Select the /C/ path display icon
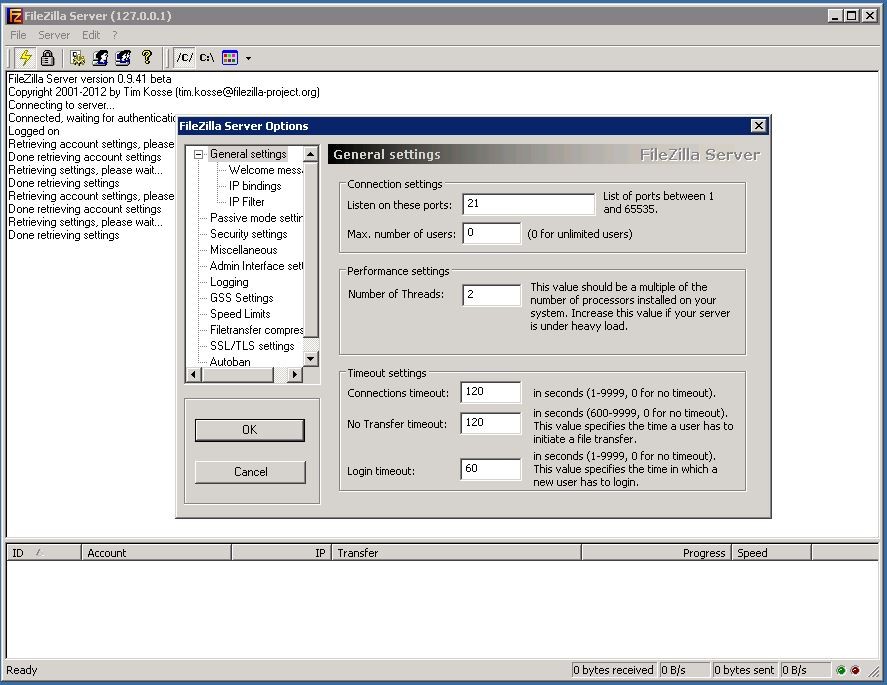This screenshot has width=887, height=685. coord(184,58)
